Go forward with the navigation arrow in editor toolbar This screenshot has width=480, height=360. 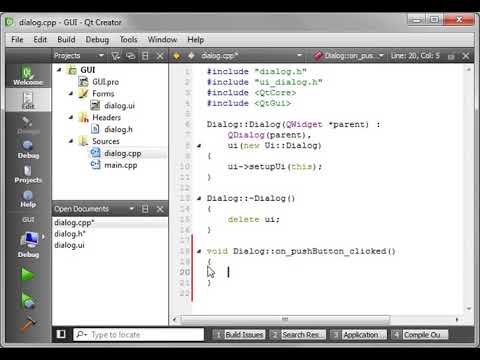[191, 56]
